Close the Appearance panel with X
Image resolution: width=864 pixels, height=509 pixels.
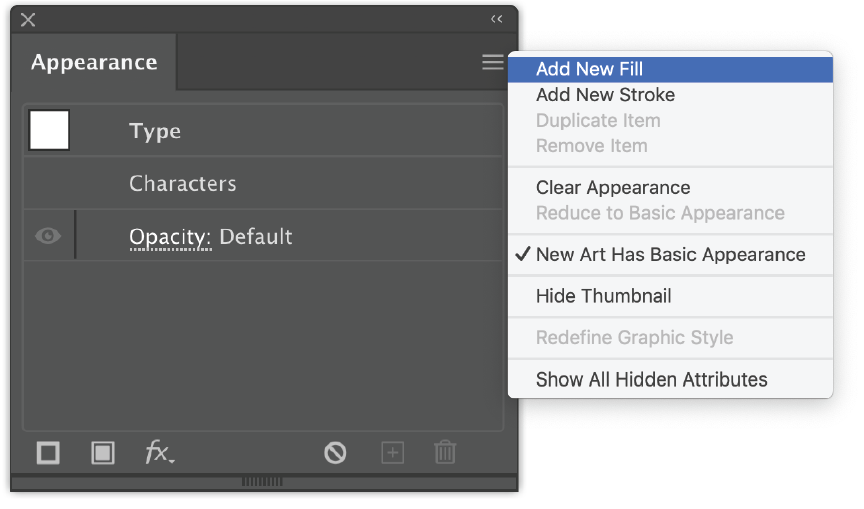coord(28,20)
